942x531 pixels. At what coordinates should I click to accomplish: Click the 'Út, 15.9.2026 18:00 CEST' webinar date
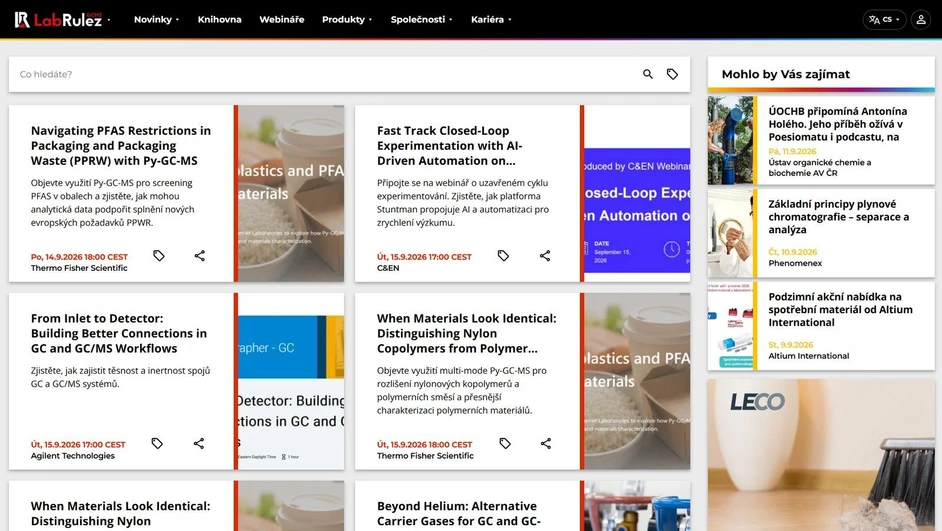[x=424, y=445]
